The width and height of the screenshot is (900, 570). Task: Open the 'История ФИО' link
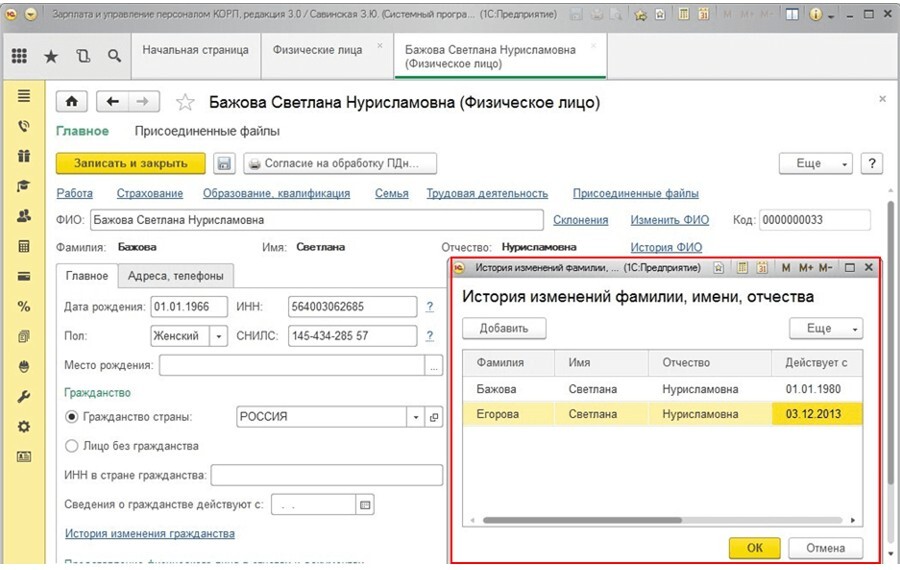(x=666, y=247)
